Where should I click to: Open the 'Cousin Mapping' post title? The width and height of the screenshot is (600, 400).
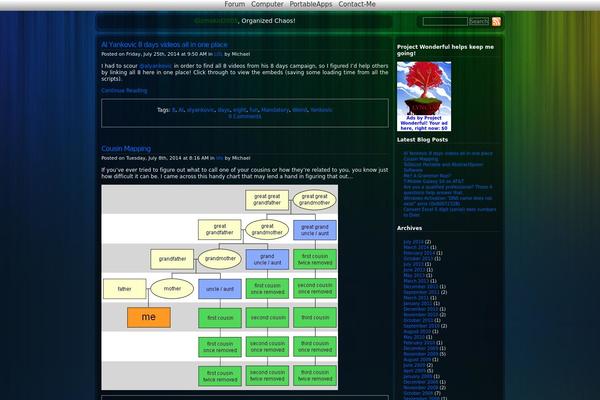126,149
